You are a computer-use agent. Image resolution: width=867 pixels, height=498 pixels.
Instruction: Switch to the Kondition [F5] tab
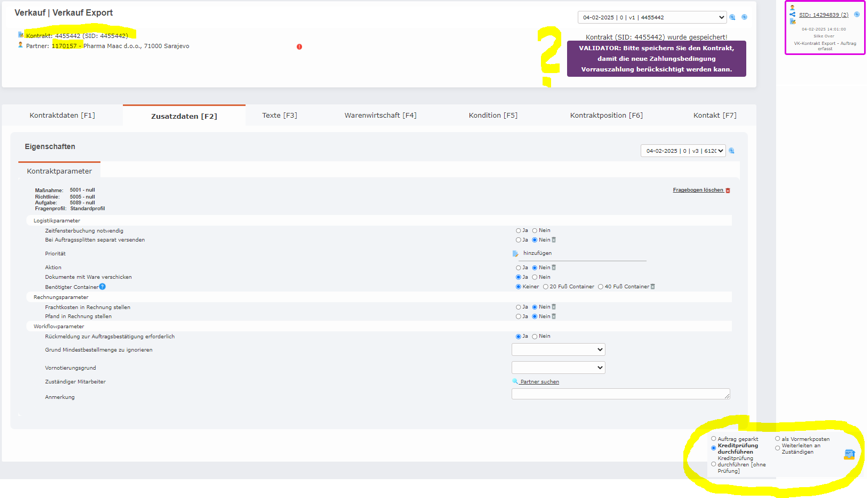[493, 115]
